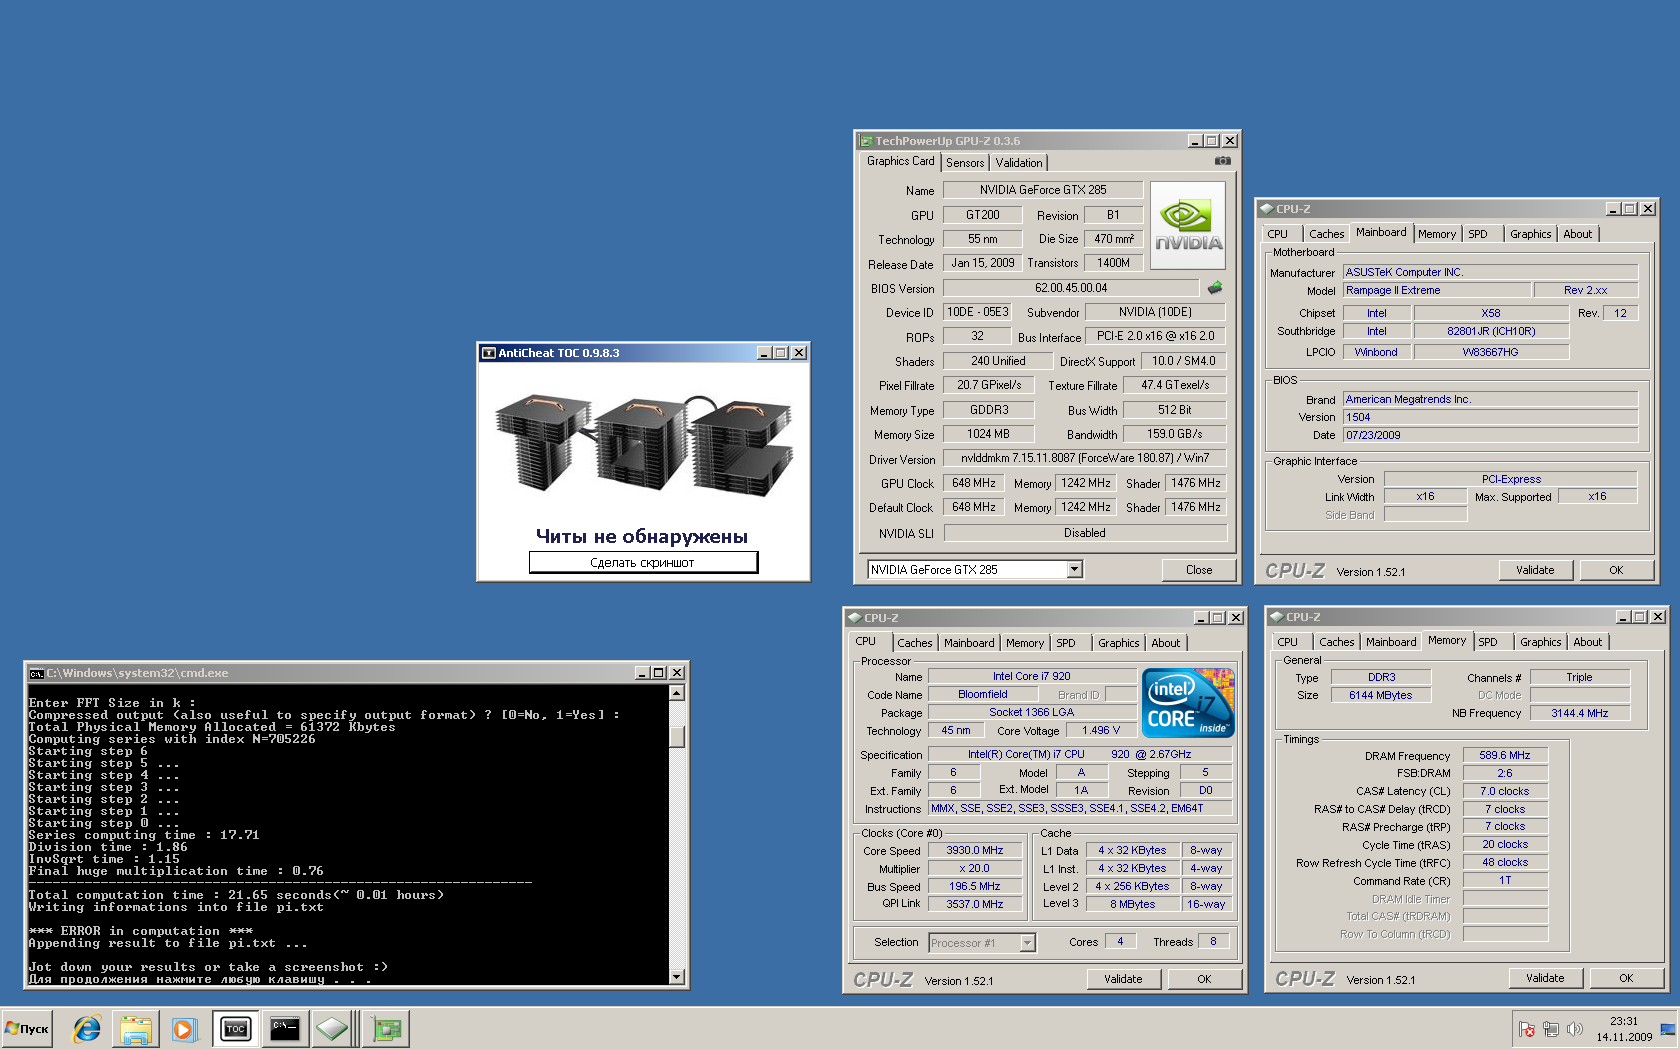Screen dimensions: 1680x1050
Task: Click OK in CPU-Z Processor window
Action: [1204, 979]
